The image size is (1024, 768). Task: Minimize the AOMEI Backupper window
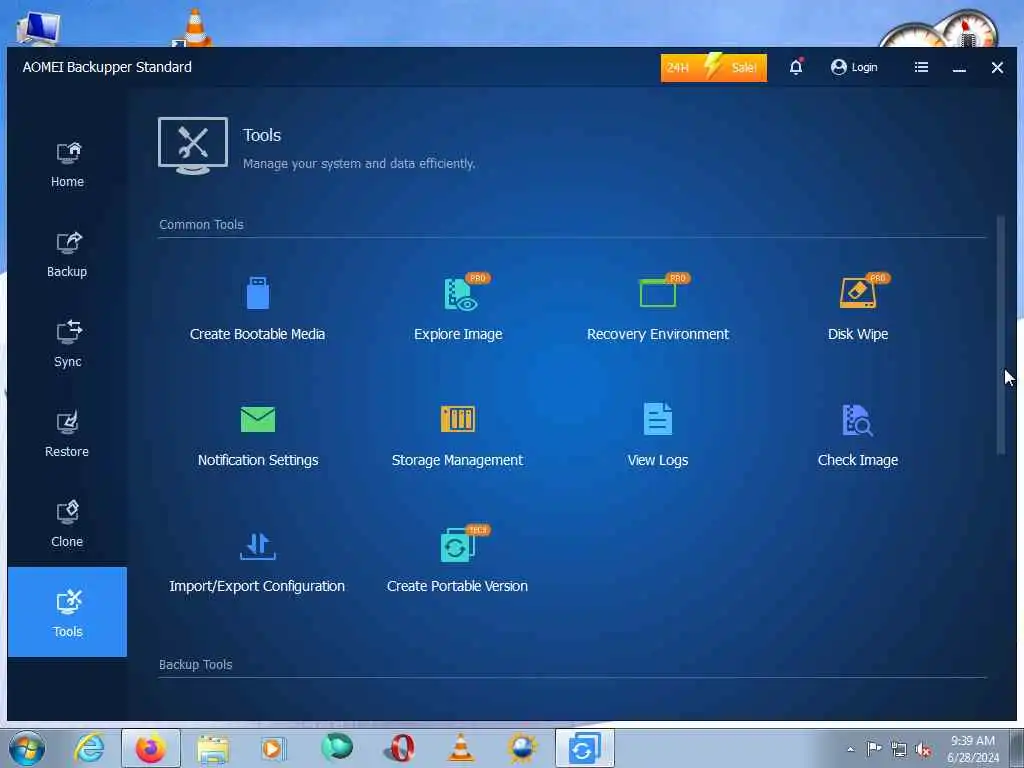pos(959,67)
